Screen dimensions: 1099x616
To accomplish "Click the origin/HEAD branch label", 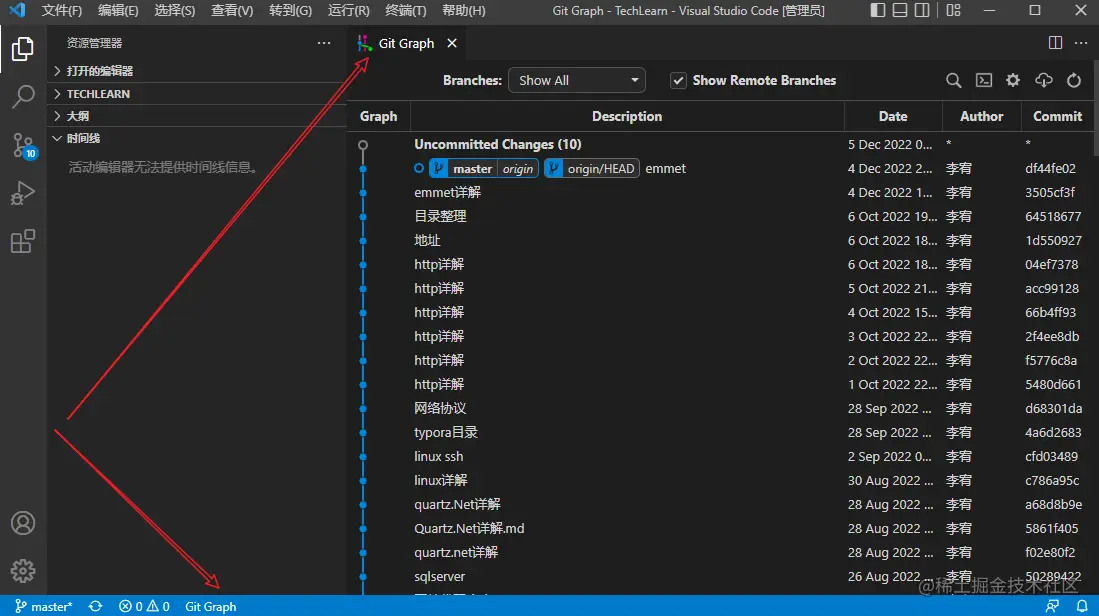I will pos(592,168).
